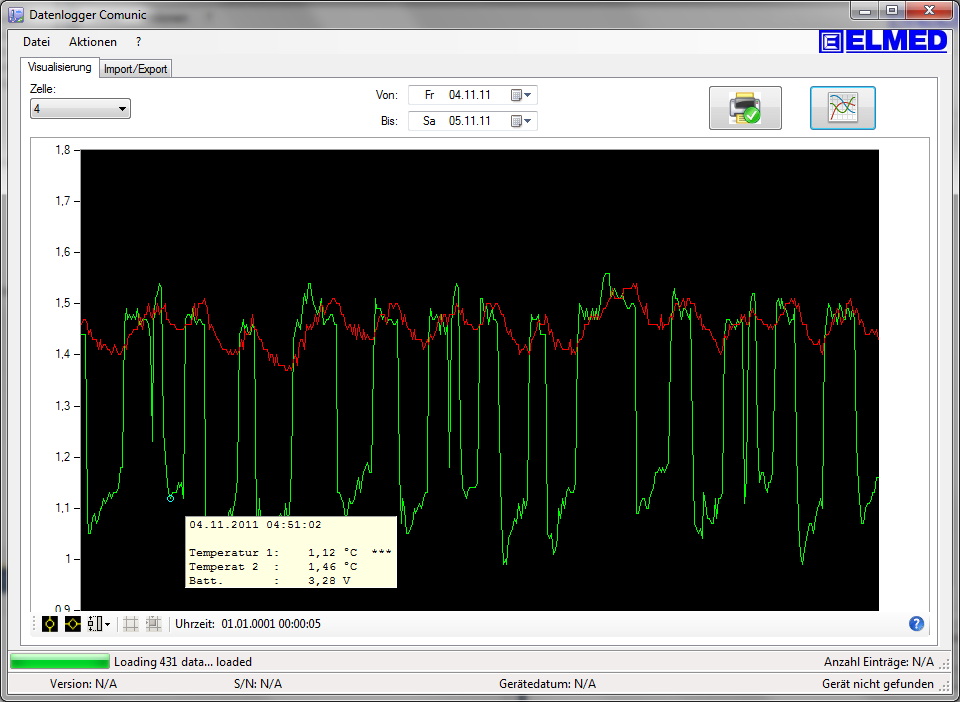Open the blue help question mark
The height and width of the screenshot is (702, 960).
pos(916,624)
